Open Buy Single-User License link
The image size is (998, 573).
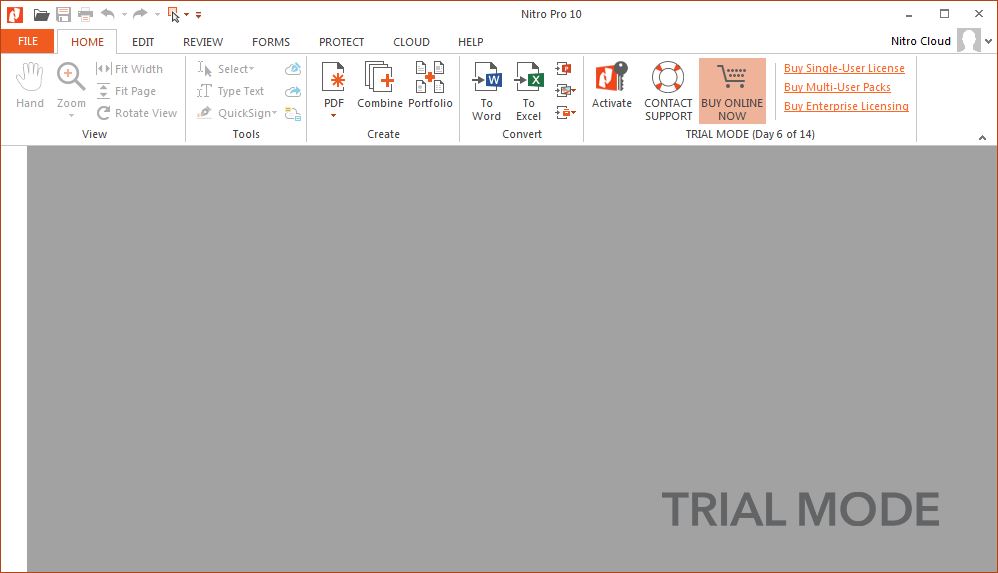844,68
